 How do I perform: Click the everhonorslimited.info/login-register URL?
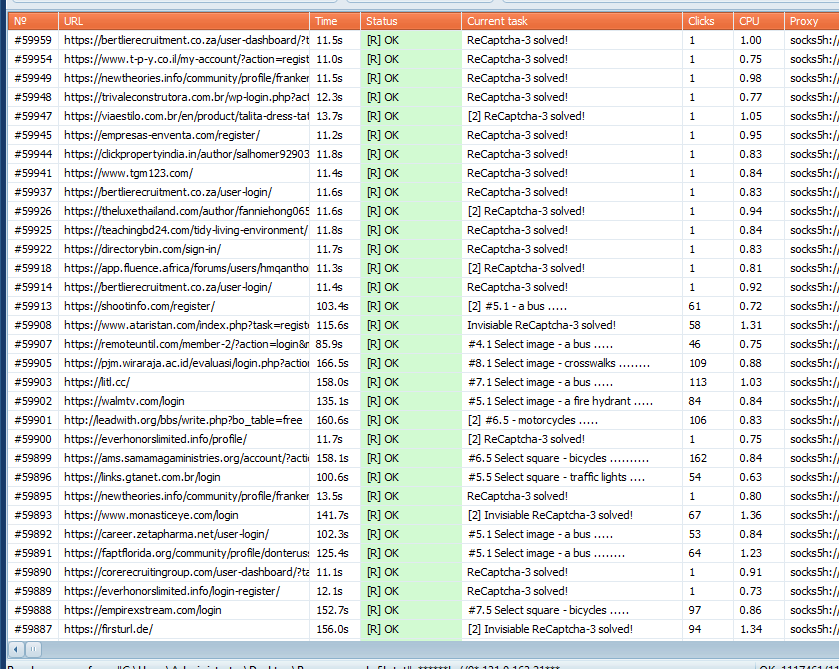(172, 591)
